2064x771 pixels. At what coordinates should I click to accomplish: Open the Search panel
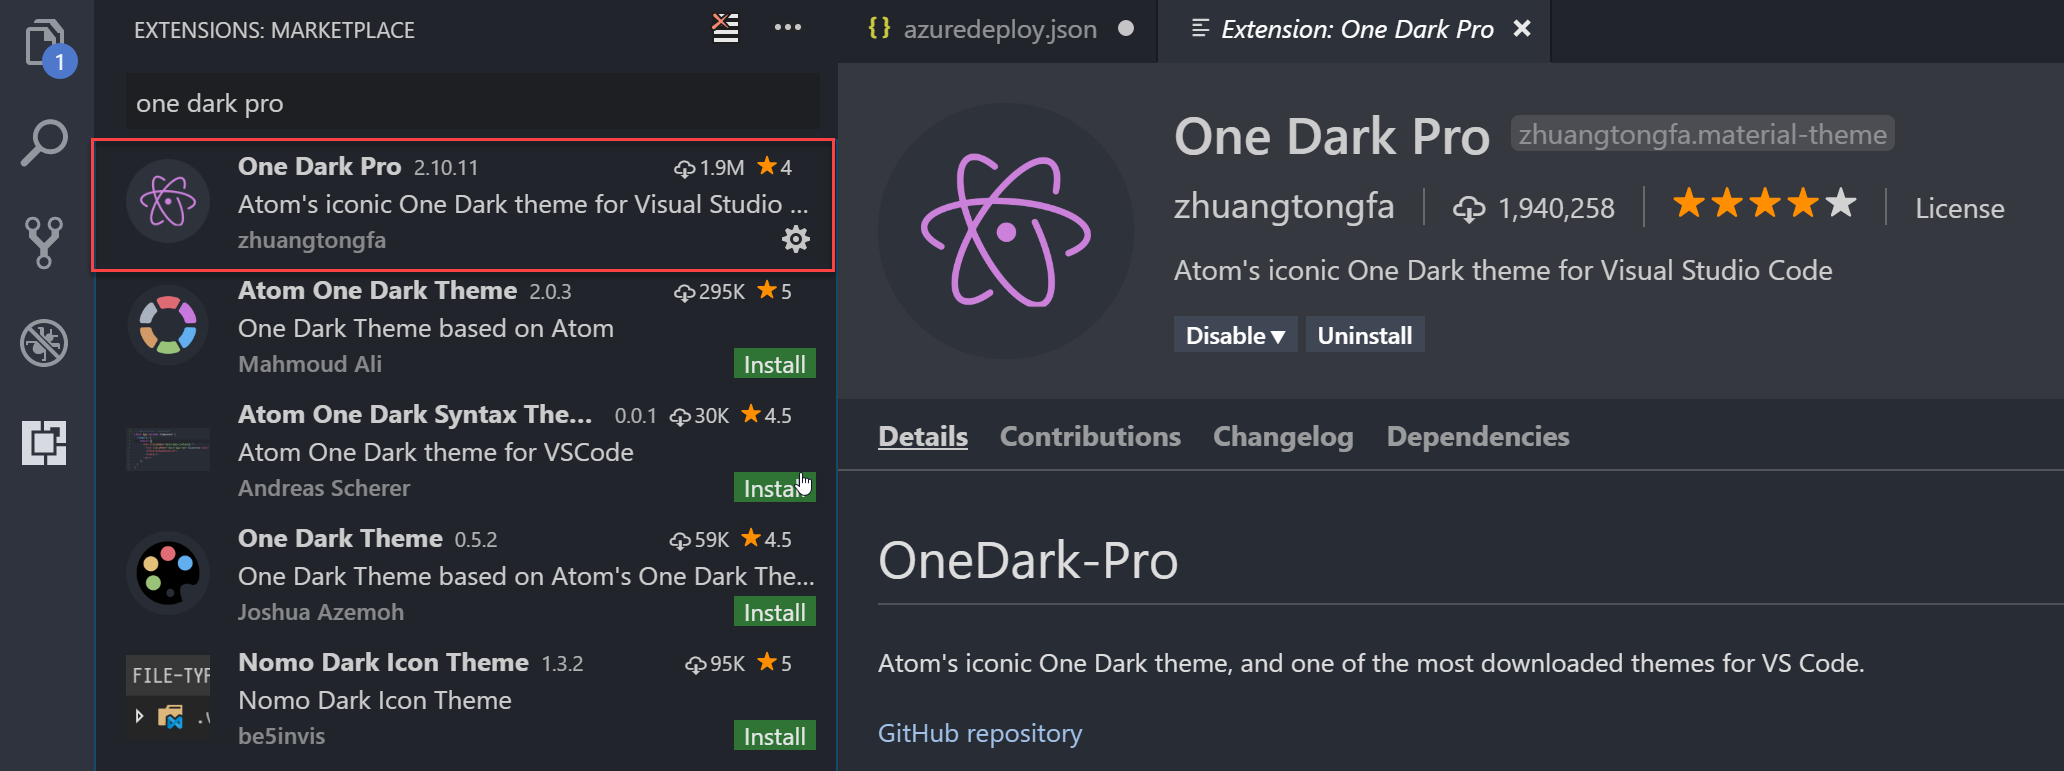coord(44,142)
